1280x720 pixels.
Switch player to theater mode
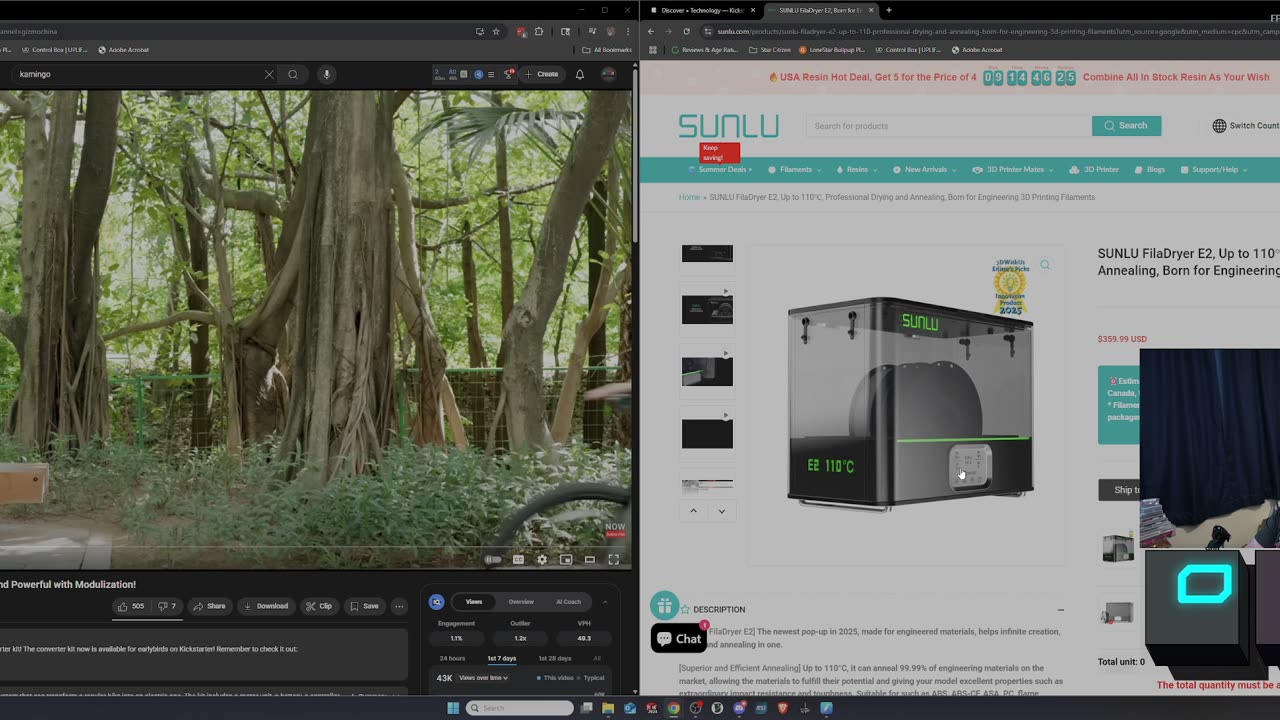pyautogui.click(x=590, y=560)
